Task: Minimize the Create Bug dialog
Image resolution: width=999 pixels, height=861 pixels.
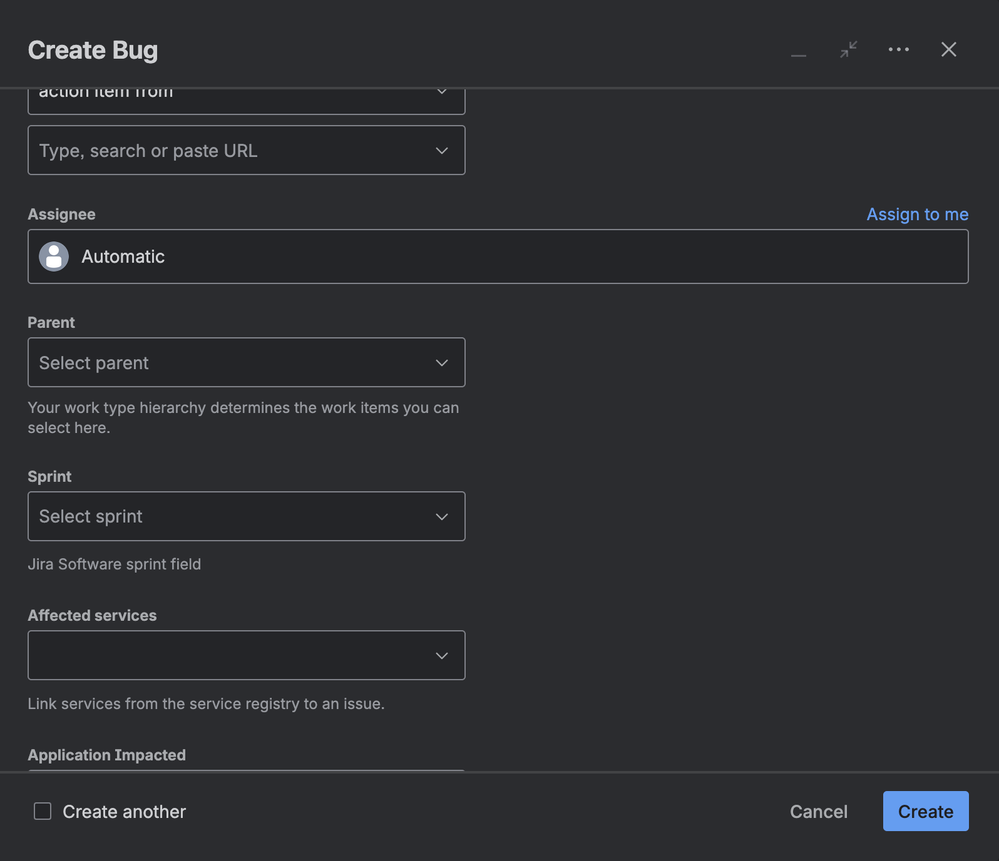Action: point(798,50)
